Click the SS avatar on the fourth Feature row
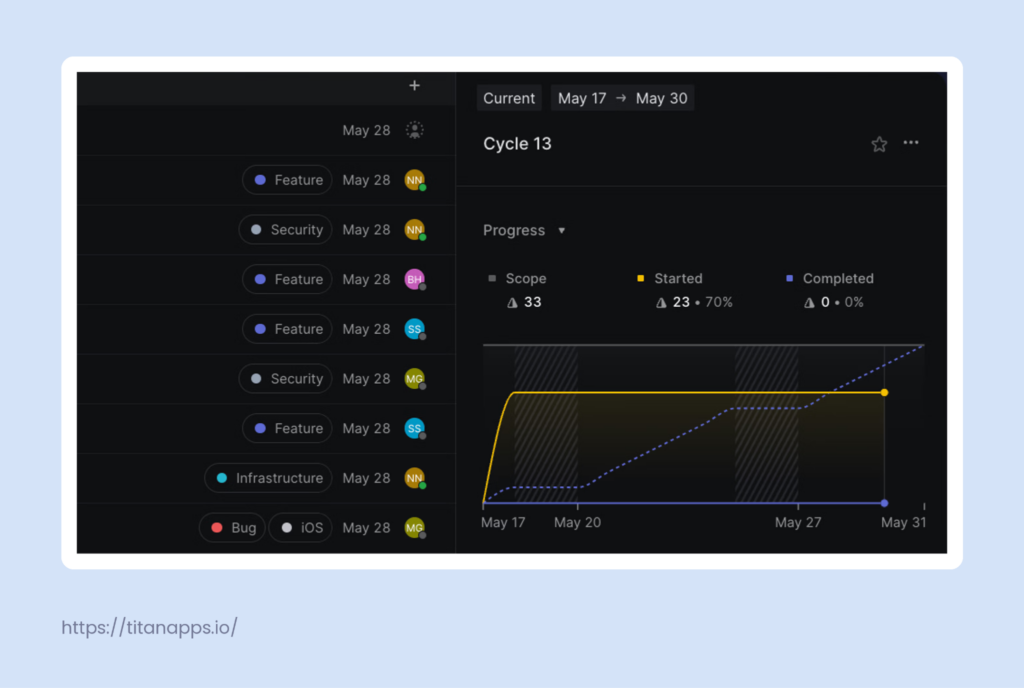The height and width of the screenshot is (688, 1024). (415, 428)
